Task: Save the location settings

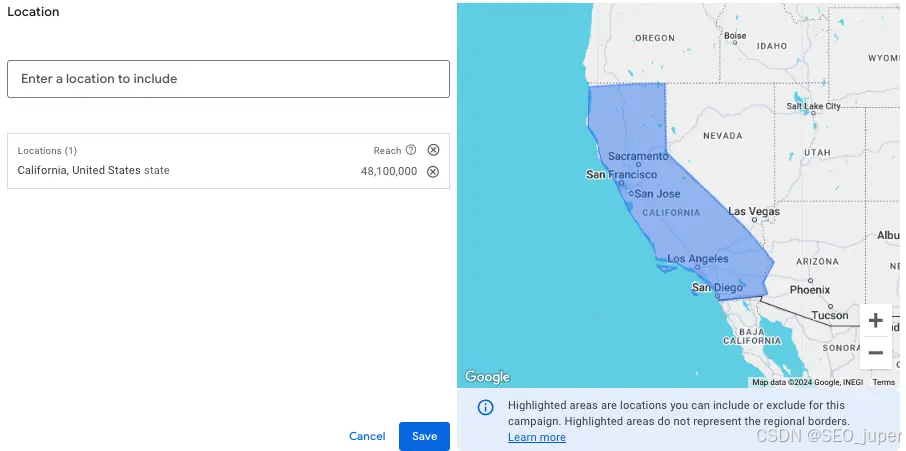Action: tap(424, 436)
